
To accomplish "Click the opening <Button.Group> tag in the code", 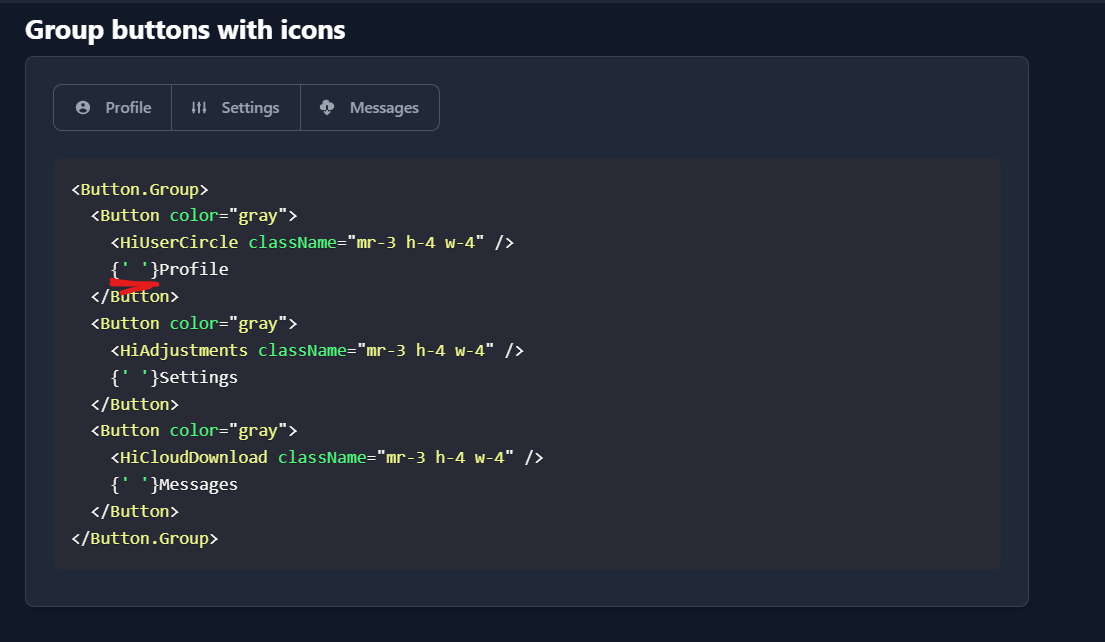I will point(138,188).
